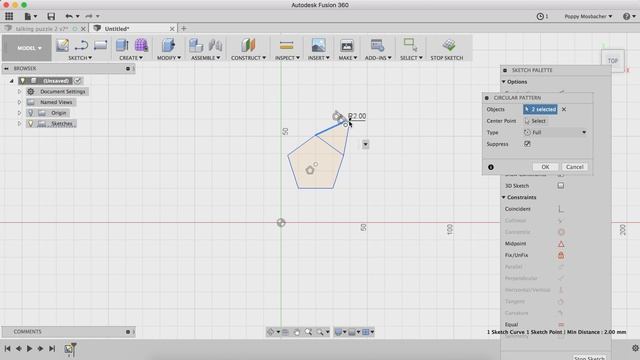Redo the last undone action

[x=89, y=16]
